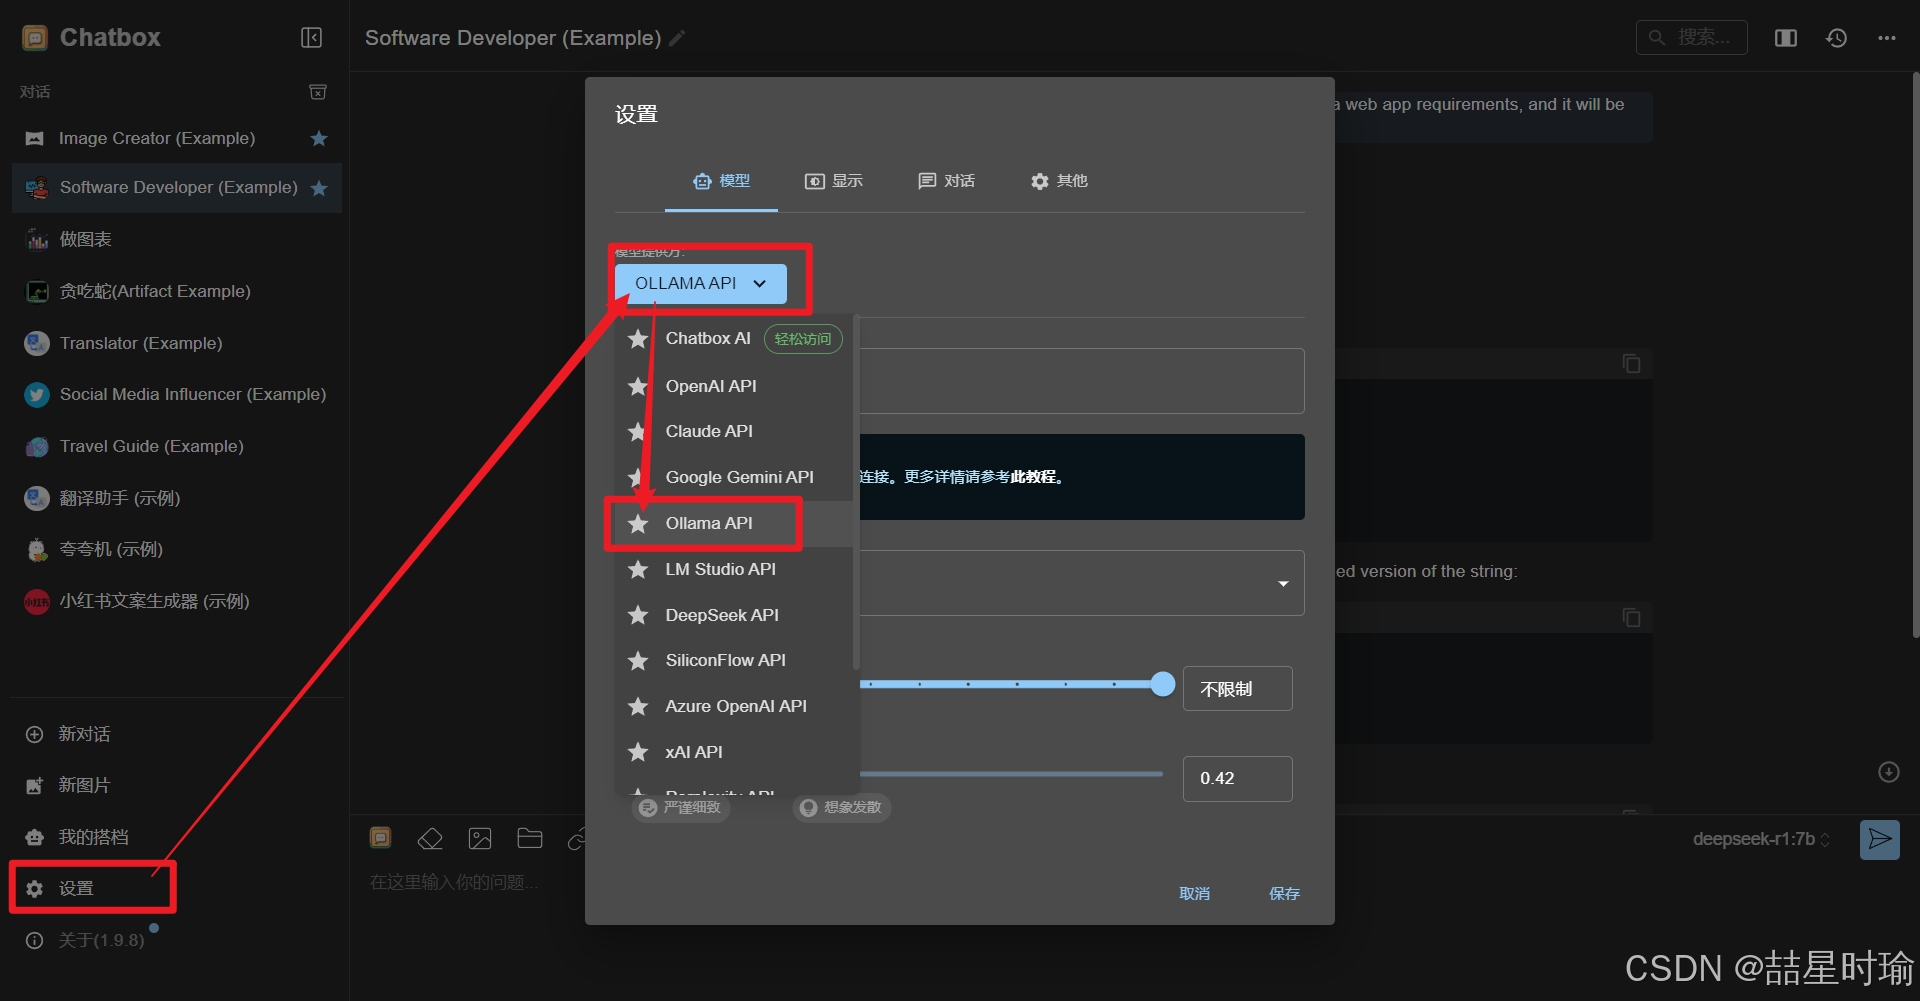Viewport: 1920px width, 1001px height.
Task: Click the clear conversations icon beside 对话
Action: [318, 92]
